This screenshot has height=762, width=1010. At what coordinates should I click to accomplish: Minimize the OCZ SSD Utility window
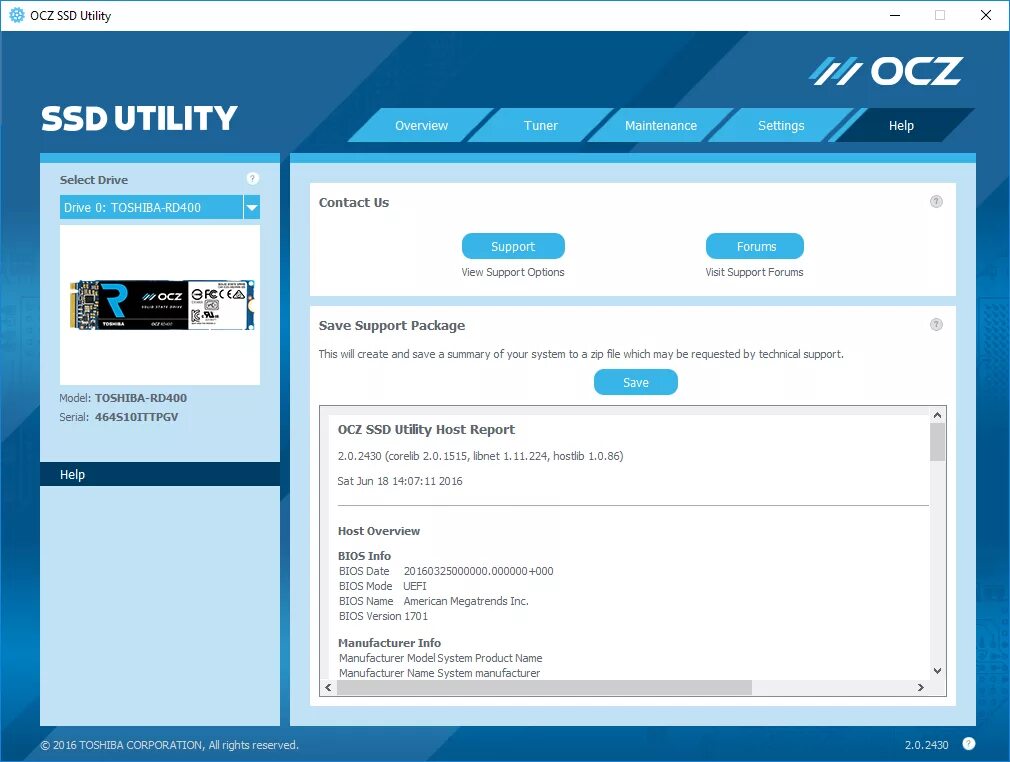[895, 15]
